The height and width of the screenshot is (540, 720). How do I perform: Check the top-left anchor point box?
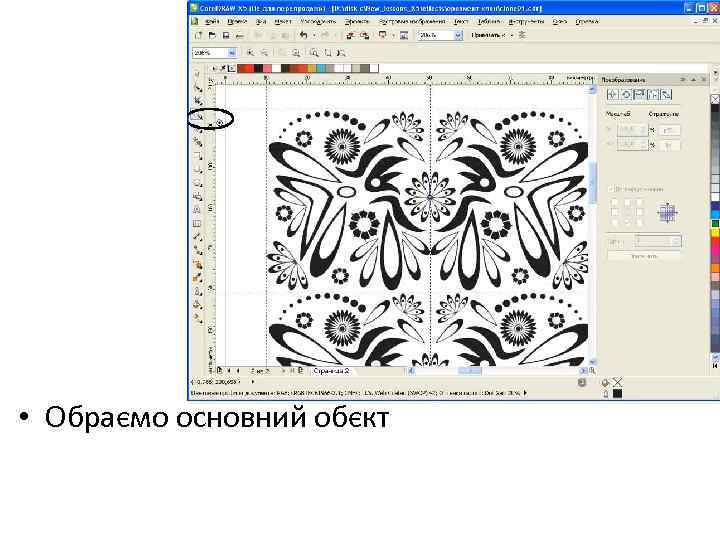(x=615, y=202)
